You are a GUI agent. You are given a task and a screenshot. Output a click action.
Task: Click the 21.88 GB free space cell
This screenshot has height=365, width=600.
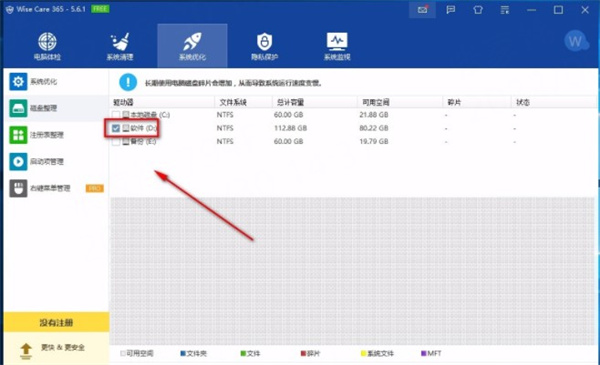click(373, 115)
